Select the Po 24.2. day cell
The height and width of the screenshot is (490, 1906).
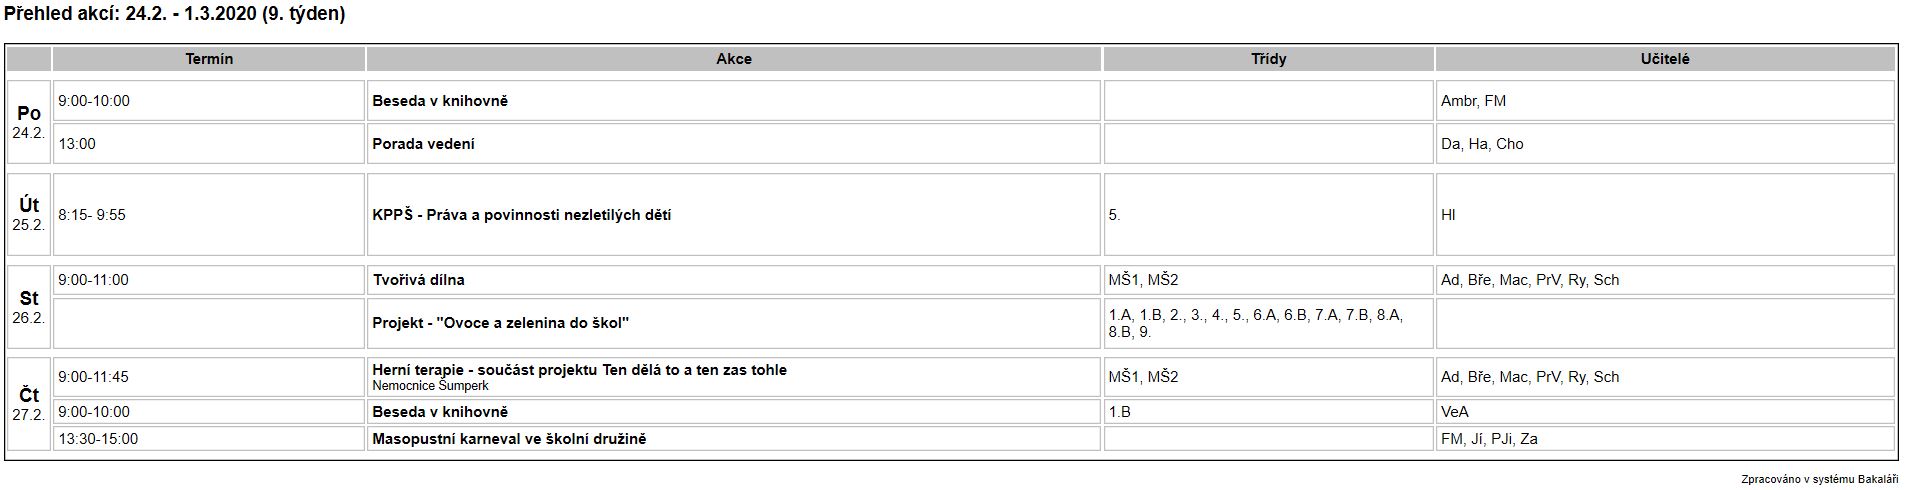tap(29, 122)
